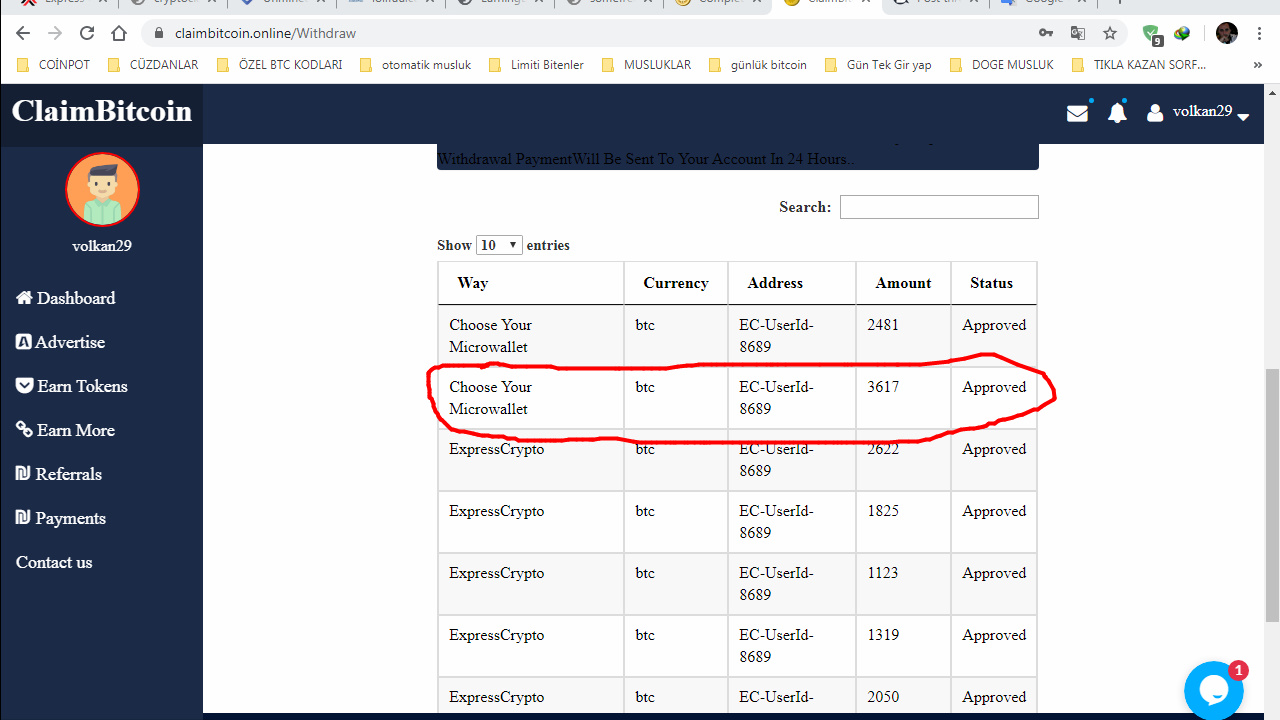Open the COİNPOT bookmark folder
Screen dimensions: 1280x720
[54, 65]
